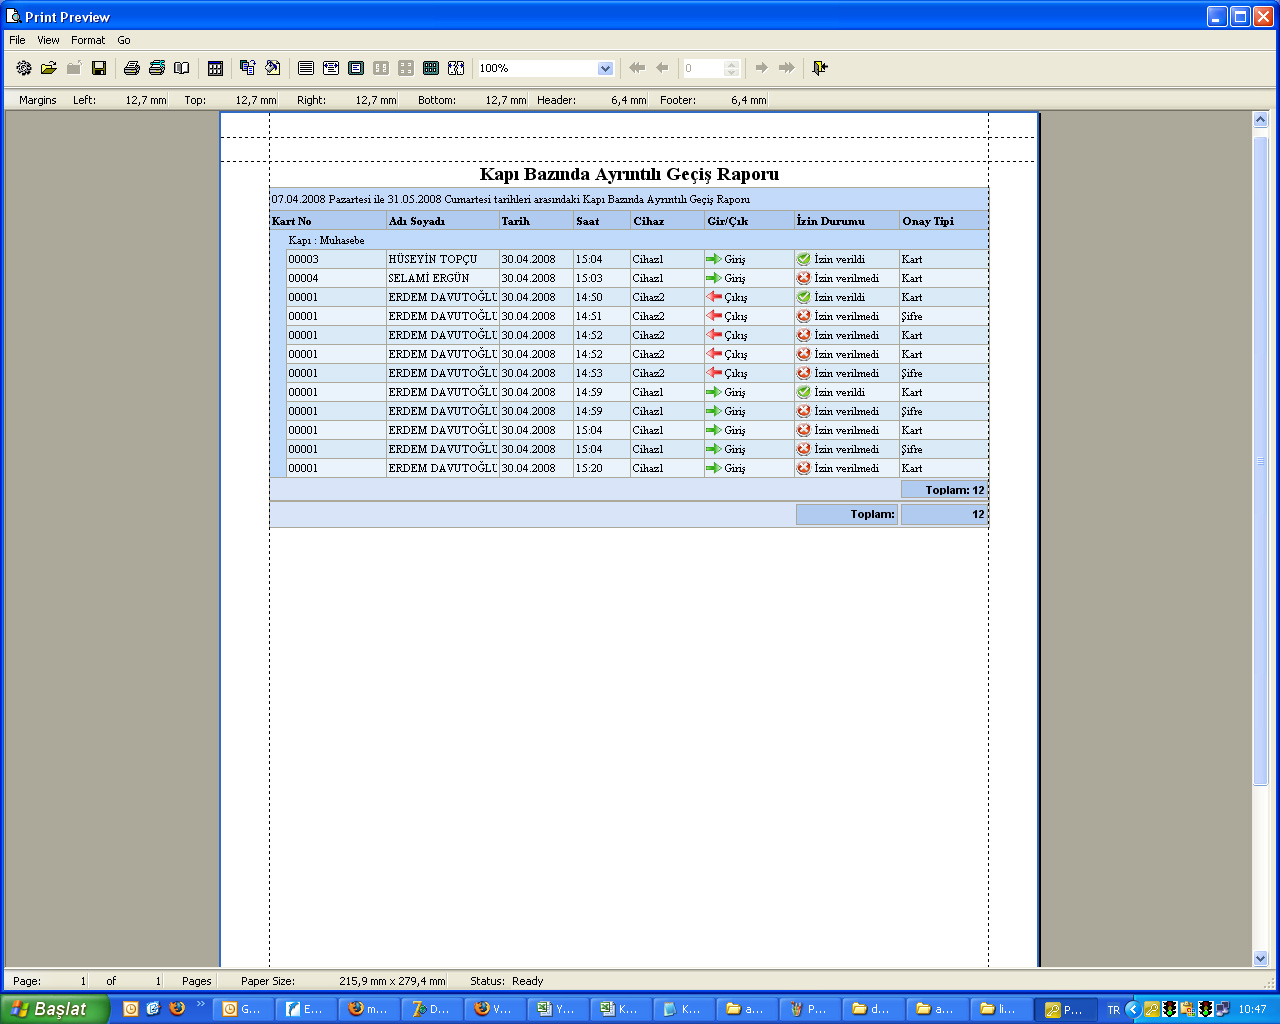Viewport: 1280px width, 1024px height.
Task: Click the grid table icon in toolbar
Action: click(215, 68)
